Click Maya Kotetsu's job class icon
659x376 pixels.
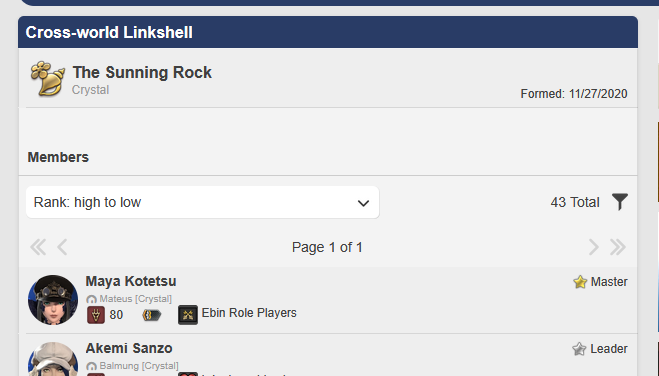(96, 315)
